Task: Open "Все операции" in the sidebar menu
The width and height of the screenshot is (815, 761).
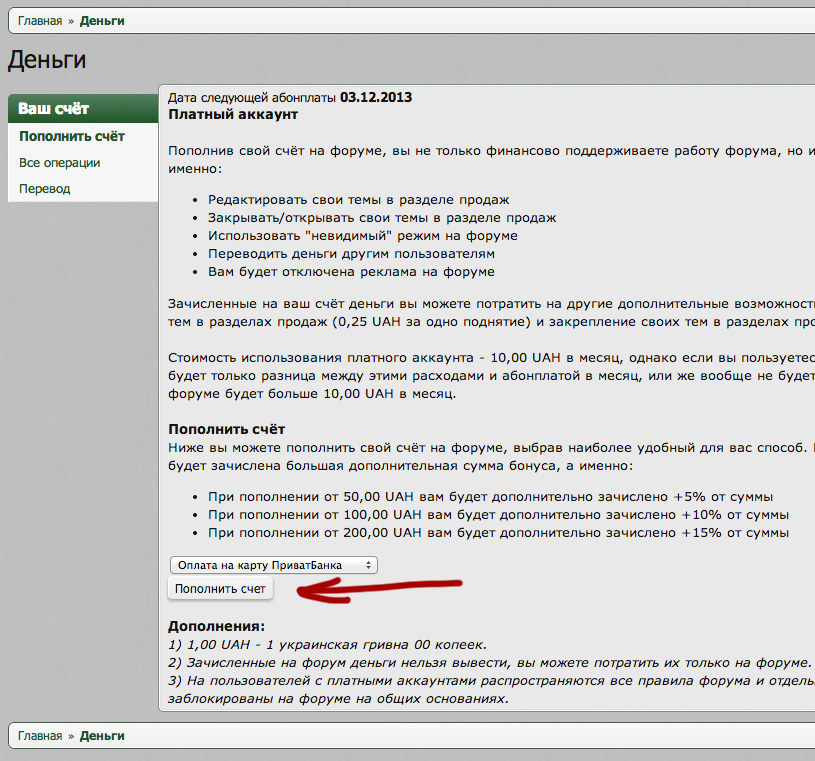Action: [60, 162]
